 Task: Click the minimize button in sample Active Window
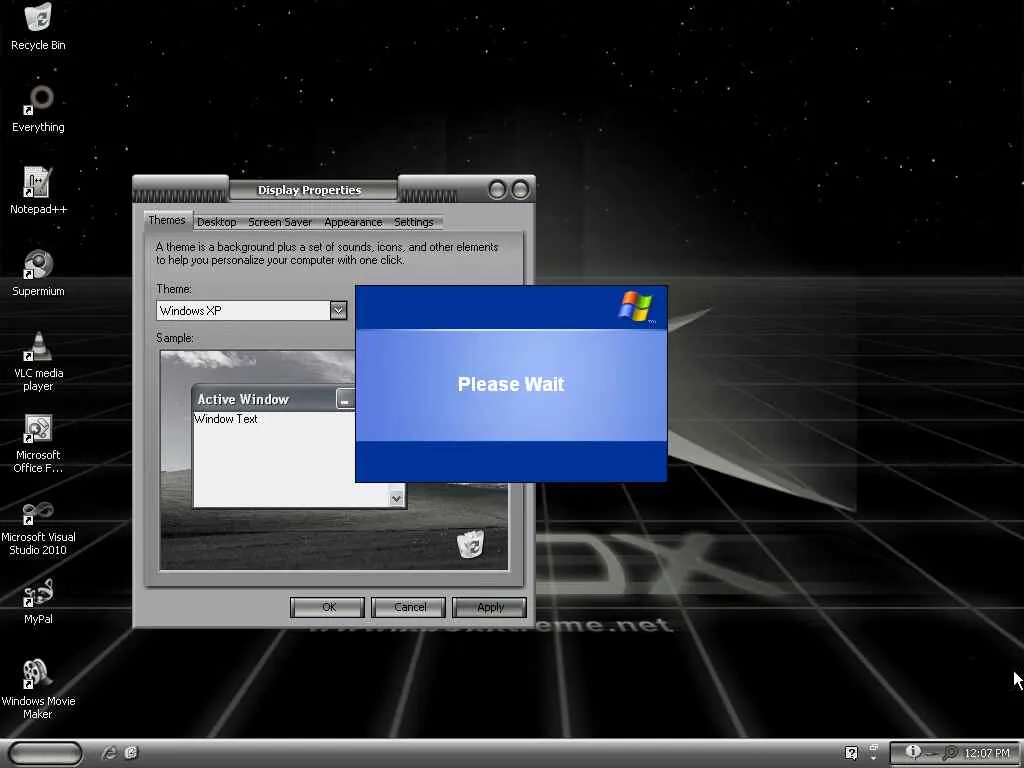click(345, 399)
